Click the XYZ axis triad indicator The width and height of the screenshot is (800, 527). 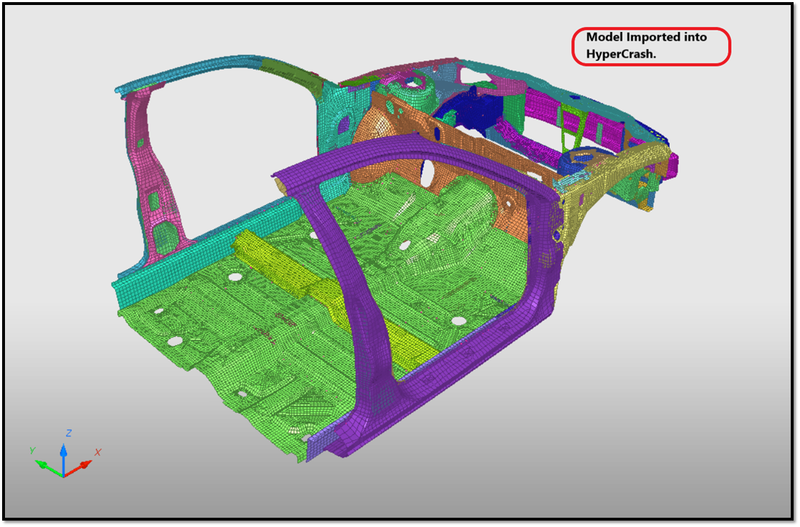(x=64, y=454)
